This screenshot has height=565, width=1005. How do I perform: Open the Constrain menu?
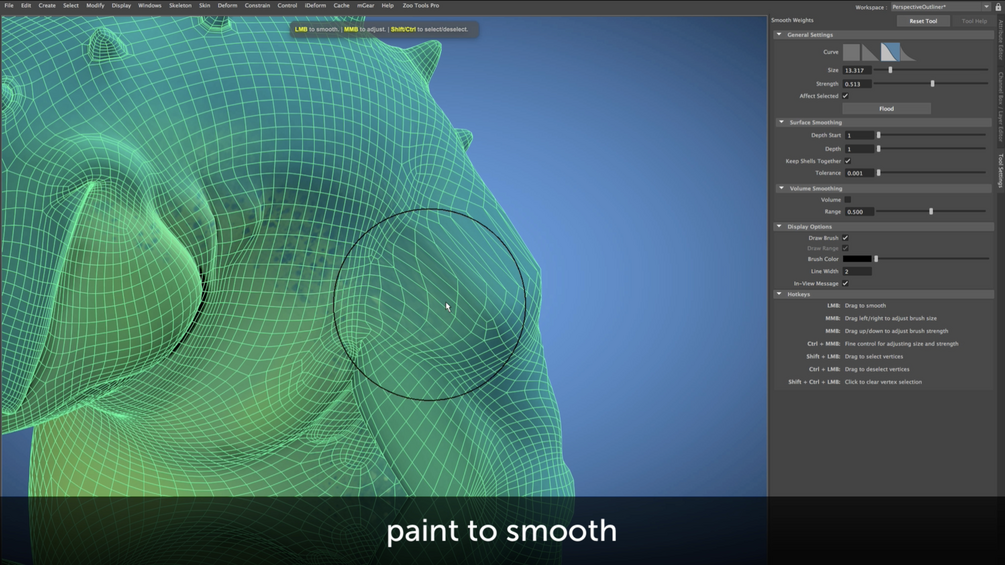point(257,5)
